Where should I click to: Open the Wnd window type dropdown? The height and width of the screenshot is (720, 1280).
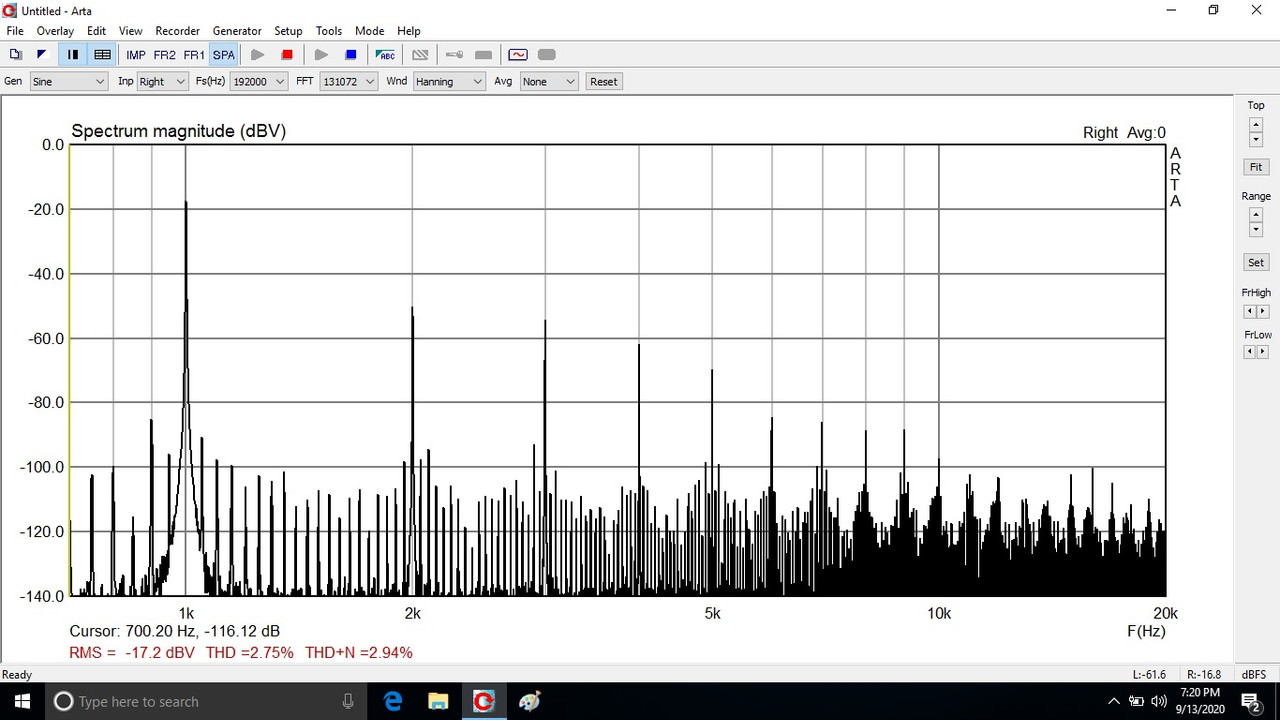pyautogui.click(x=449, y=82)
